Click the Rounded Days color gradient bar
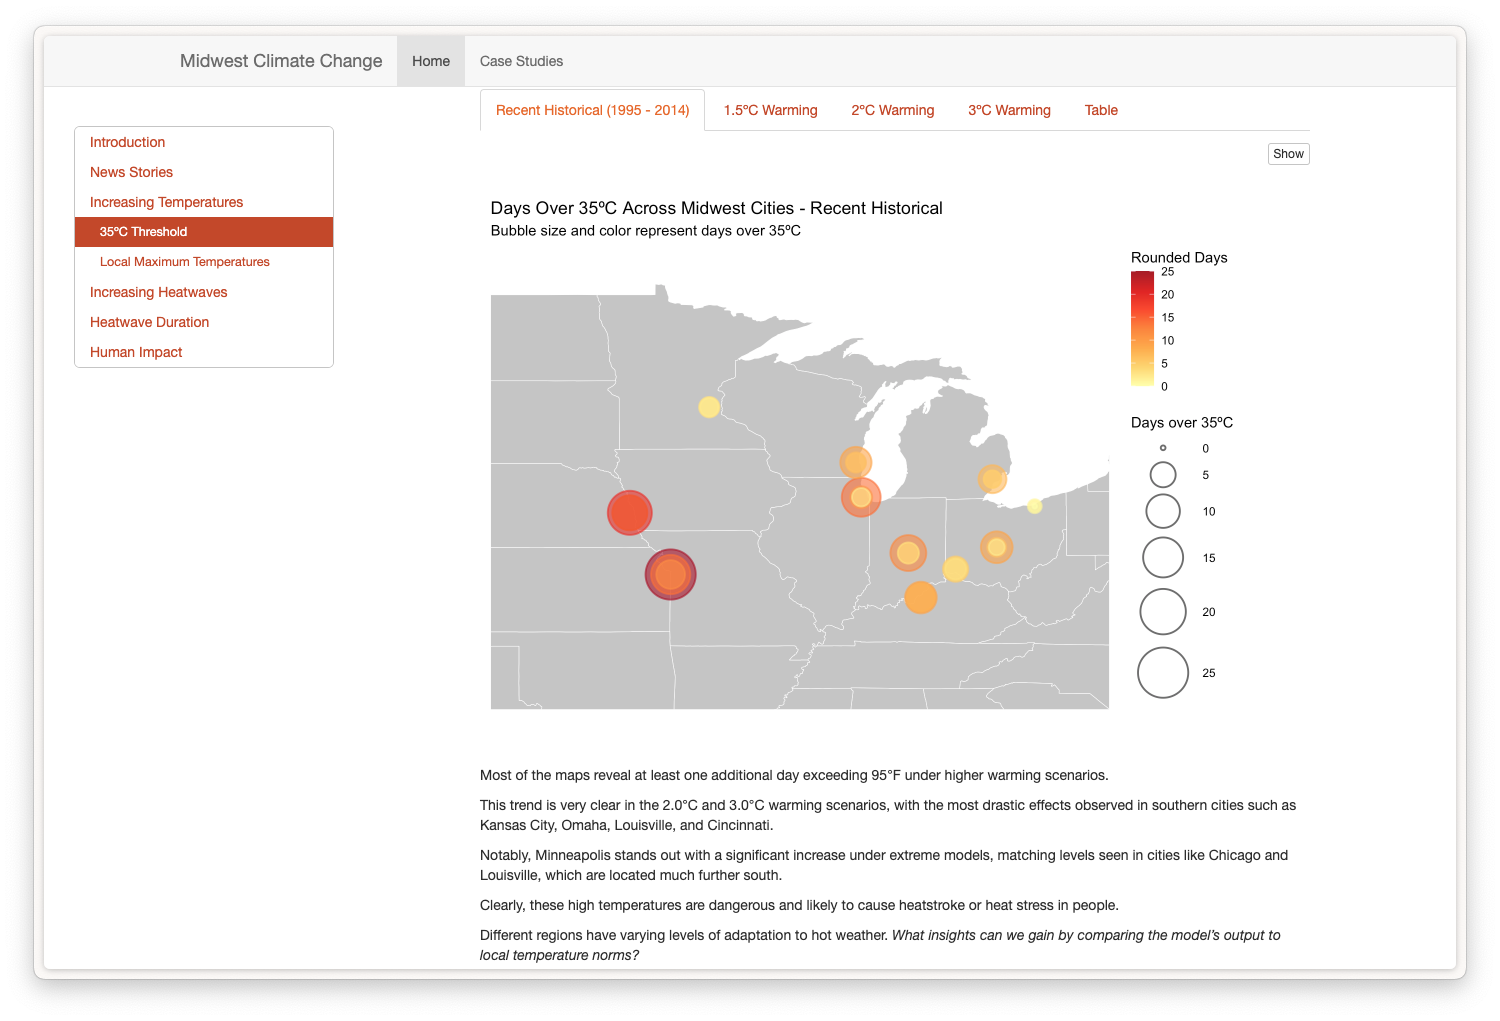 1142,329
